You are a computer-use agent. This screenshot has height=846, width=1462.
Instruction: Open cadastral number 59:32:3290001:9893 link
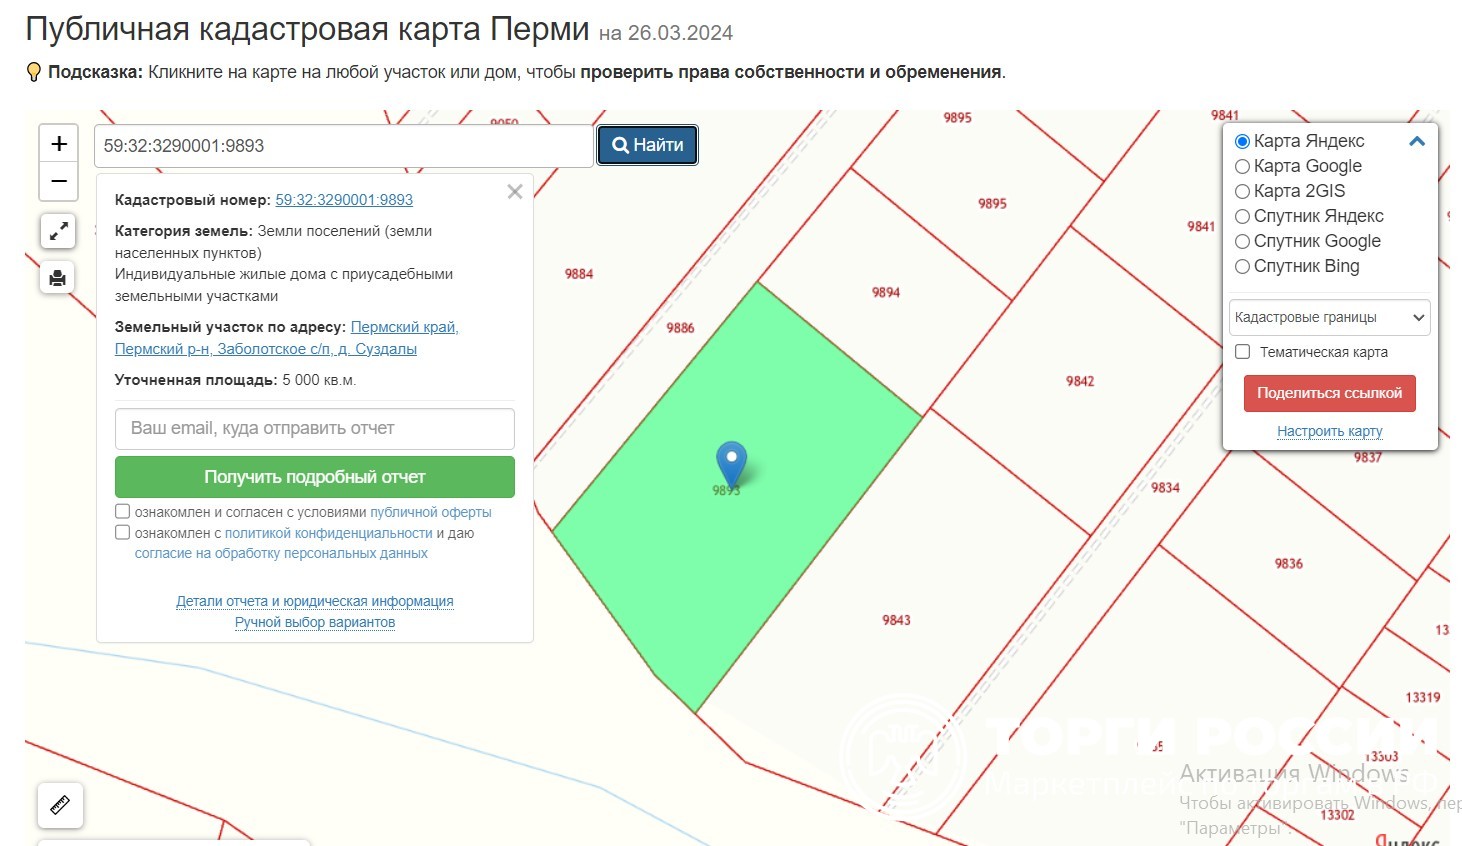(x=344, y=200)
